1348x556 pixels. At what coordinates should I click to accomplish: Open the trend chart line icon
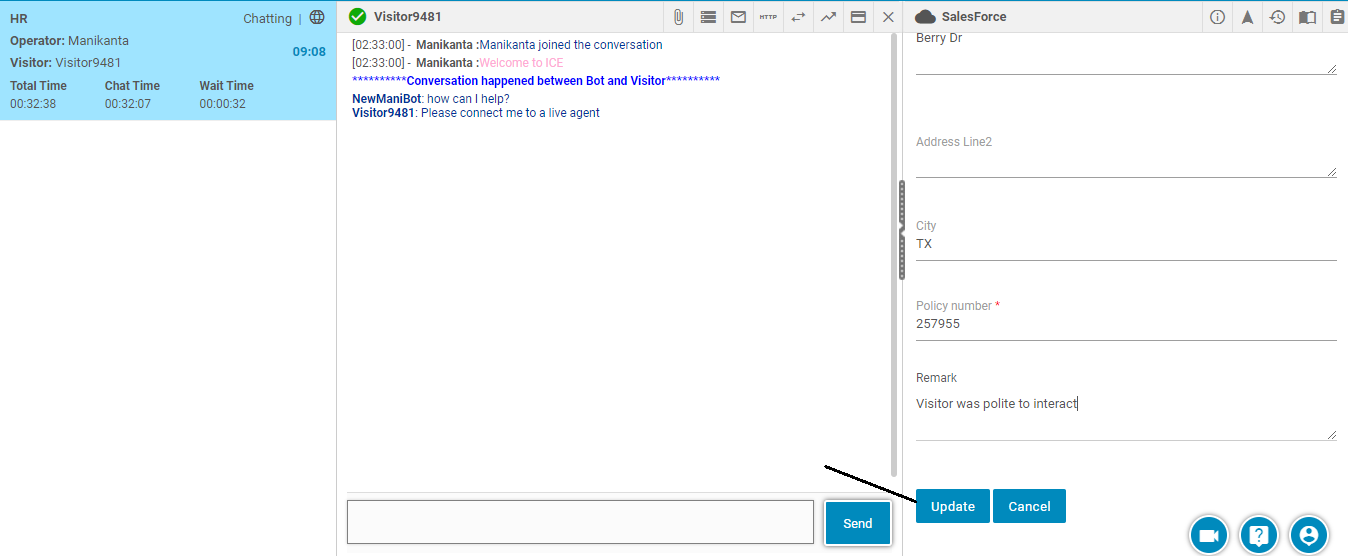[828, 17]
